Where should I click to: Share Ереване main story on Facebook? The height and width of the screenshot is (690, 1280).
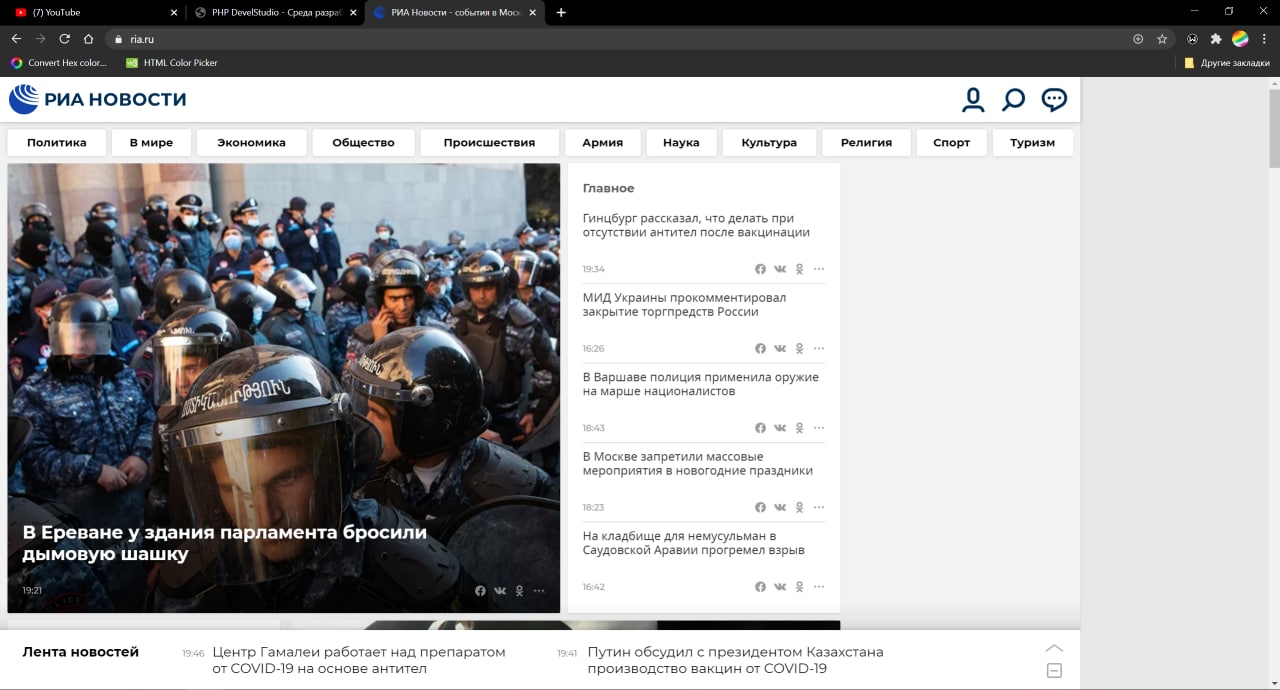tap(480, 591)
